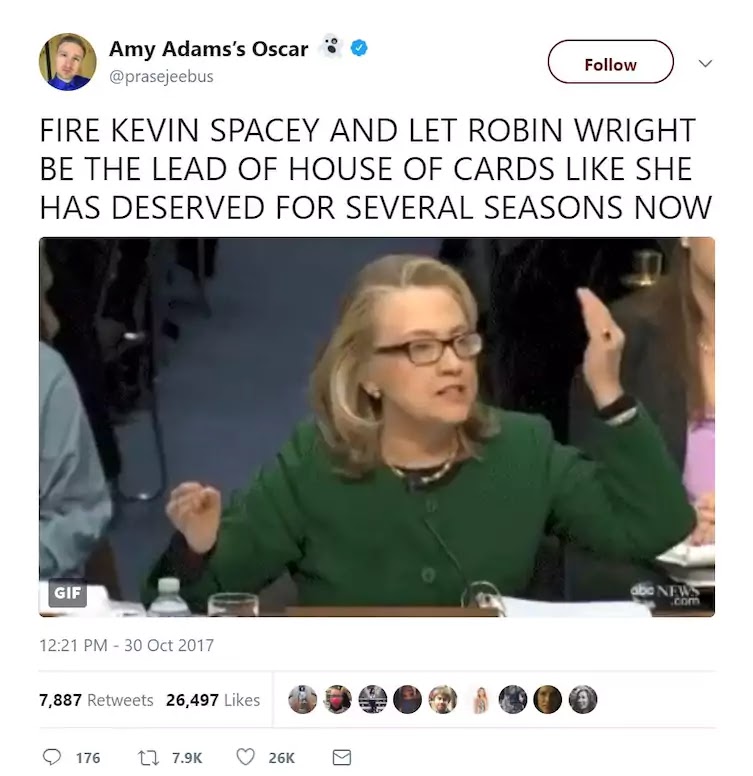This screenshot has width=753, height=776.
Task: Retweet using the retweet arrows icon
Action: click(x=147, y=757)
